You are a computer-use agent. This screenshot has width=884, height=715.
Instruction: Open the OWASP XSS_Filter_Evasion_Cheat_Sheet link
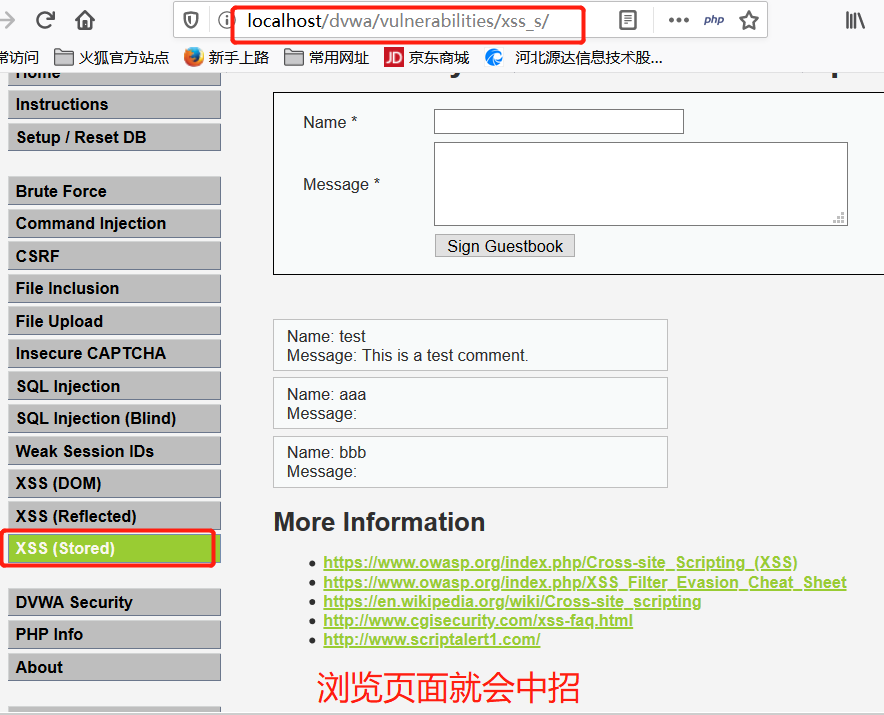click(x=585, y=582)
